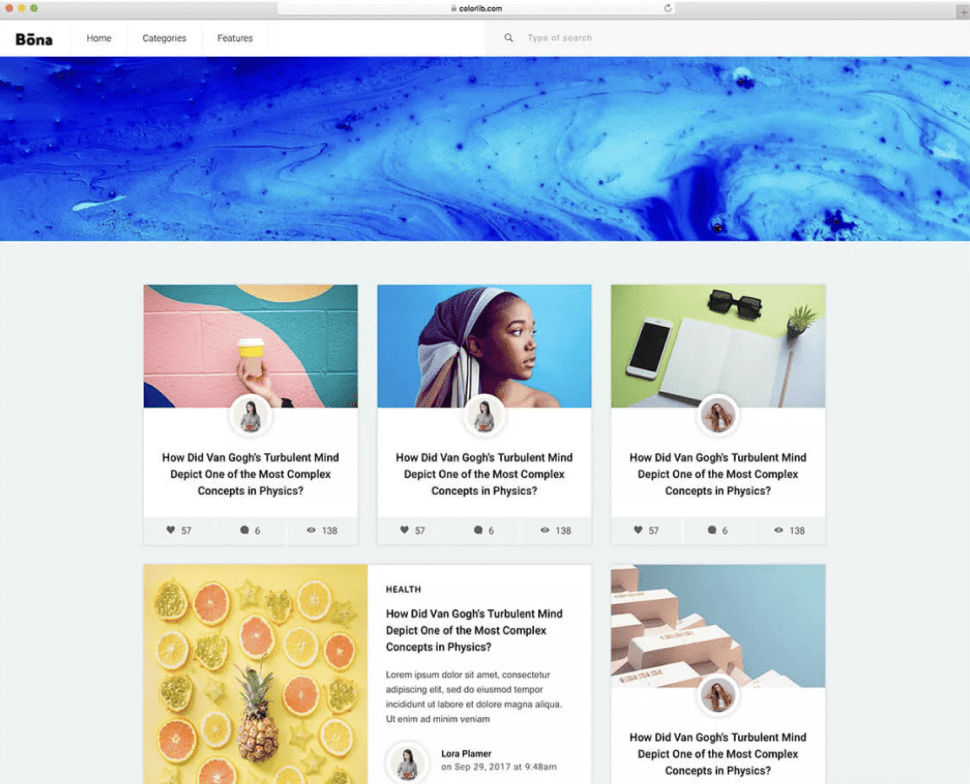Click the author avatar on the notebook card
This screenshot has width=970, height=784.
click(x=718, y=415)
